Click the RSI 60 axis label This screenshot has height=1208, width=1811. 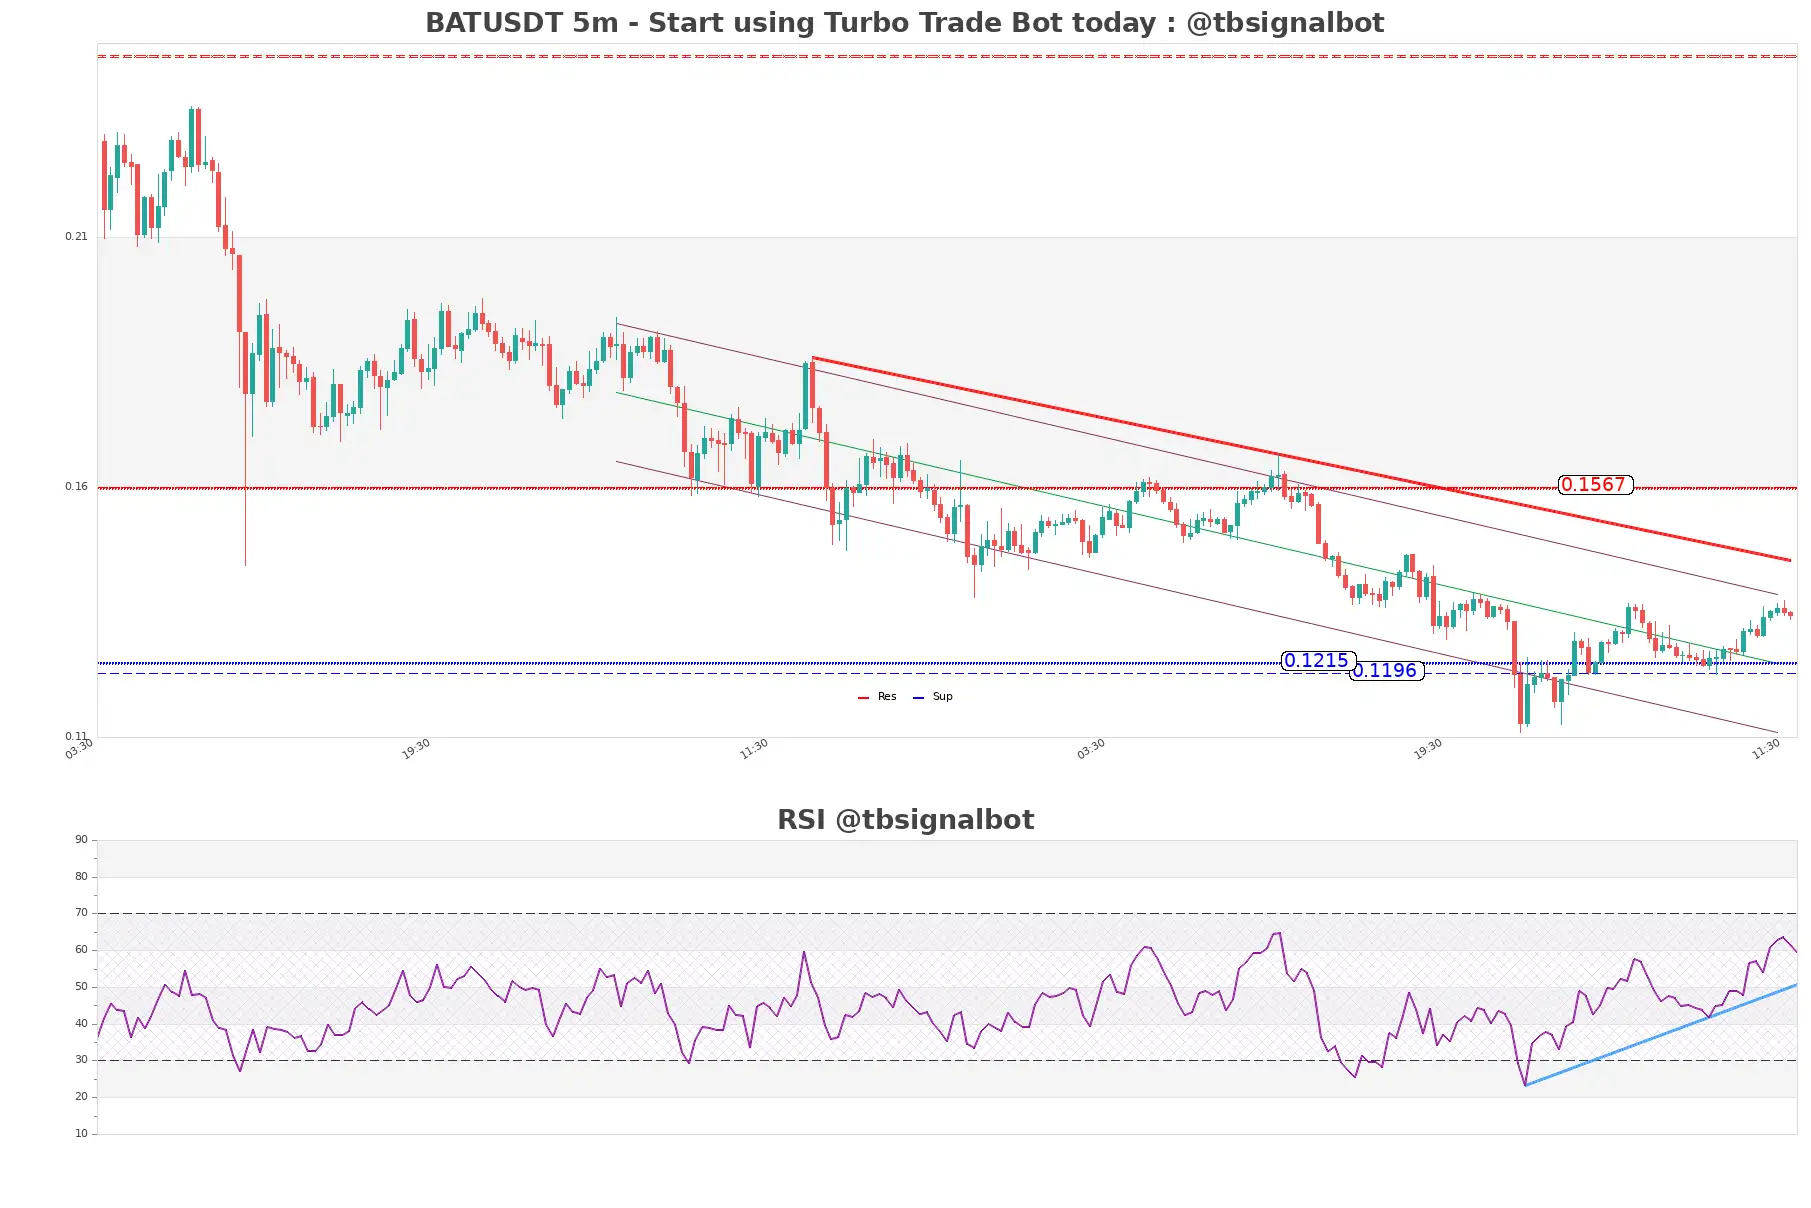pyautogui.click(x=81, y=950)
